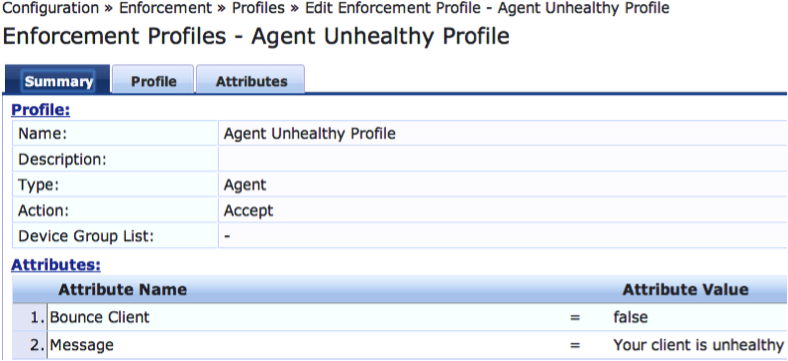Viewport: 788px width, 361px height.
Task: Go to Configuration in breadcrumb
Action: pos(49,8)
